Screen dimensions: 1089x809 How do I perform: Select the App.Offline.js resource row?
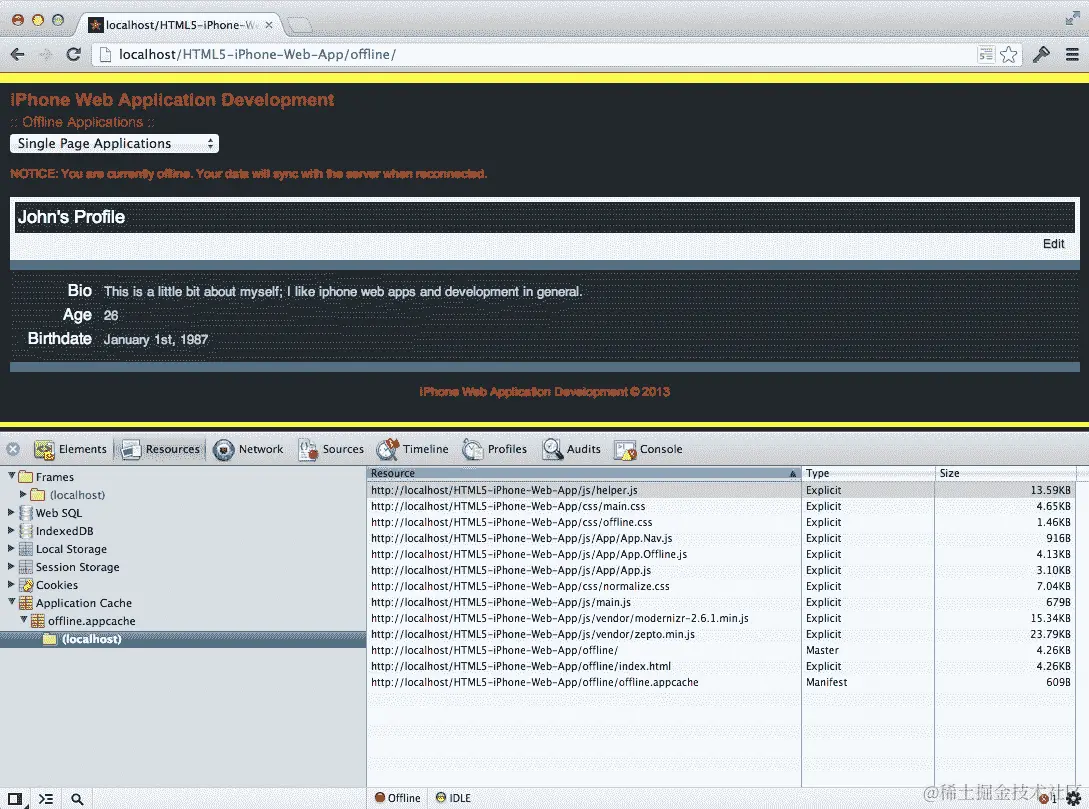tap(721, 554)
